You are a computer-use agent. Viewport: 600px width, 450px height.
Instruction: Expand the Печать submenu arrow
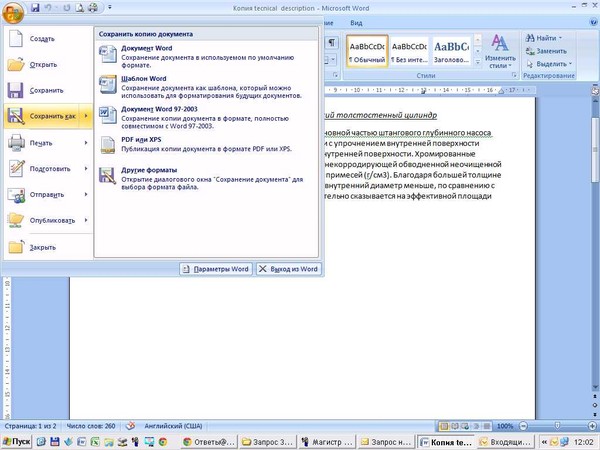pyautogui.click(x=86, y=143)
